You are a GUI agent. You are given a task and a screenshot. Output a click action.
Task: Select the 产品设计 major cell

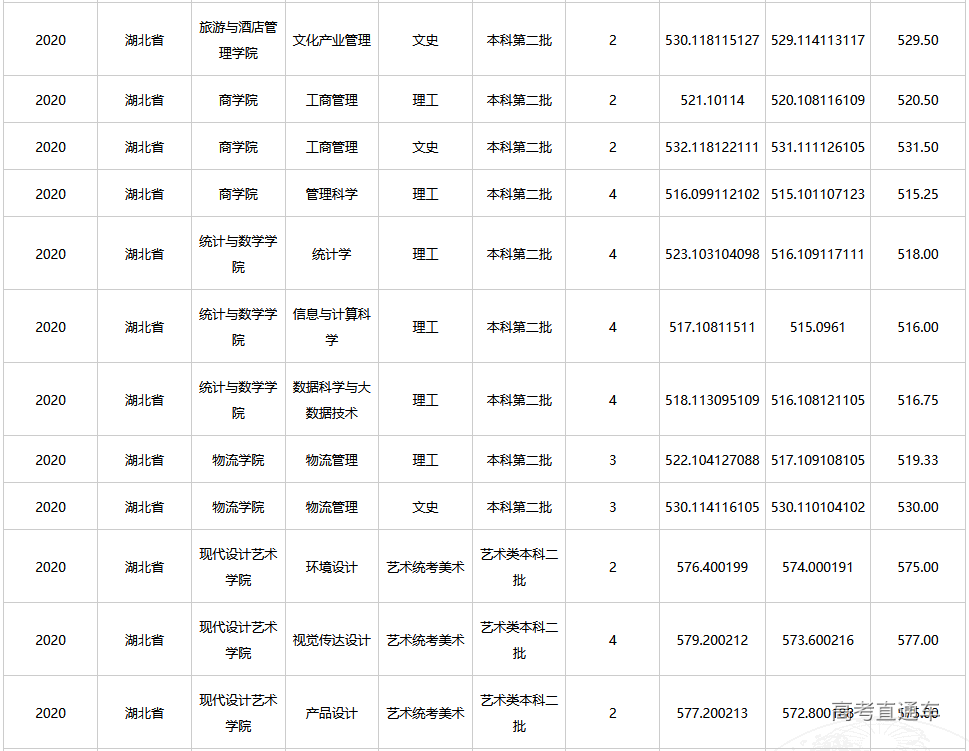[332, 711]
